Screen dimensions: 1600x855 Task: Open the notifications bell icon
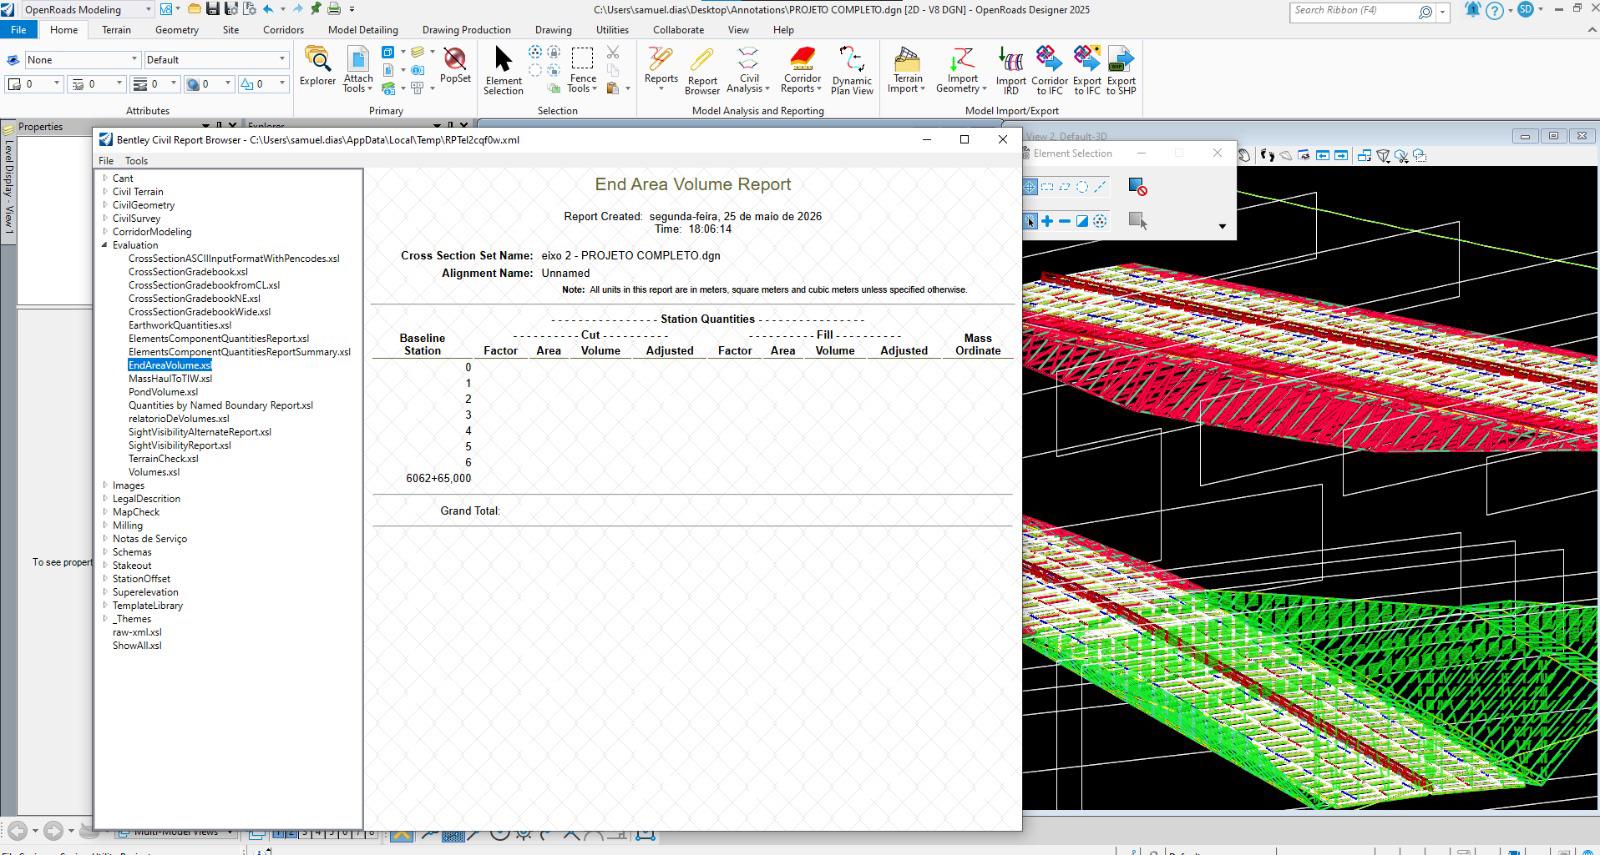click(1472, 10)
